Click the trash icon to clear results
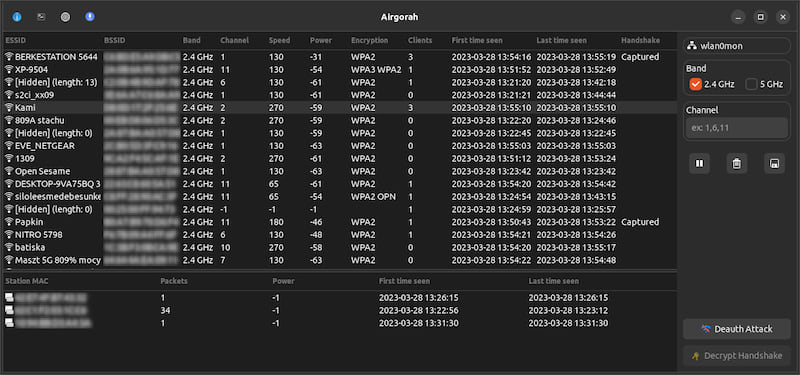Image resolution: width=800 pixels, height=375 pixels. click(737, 164)
